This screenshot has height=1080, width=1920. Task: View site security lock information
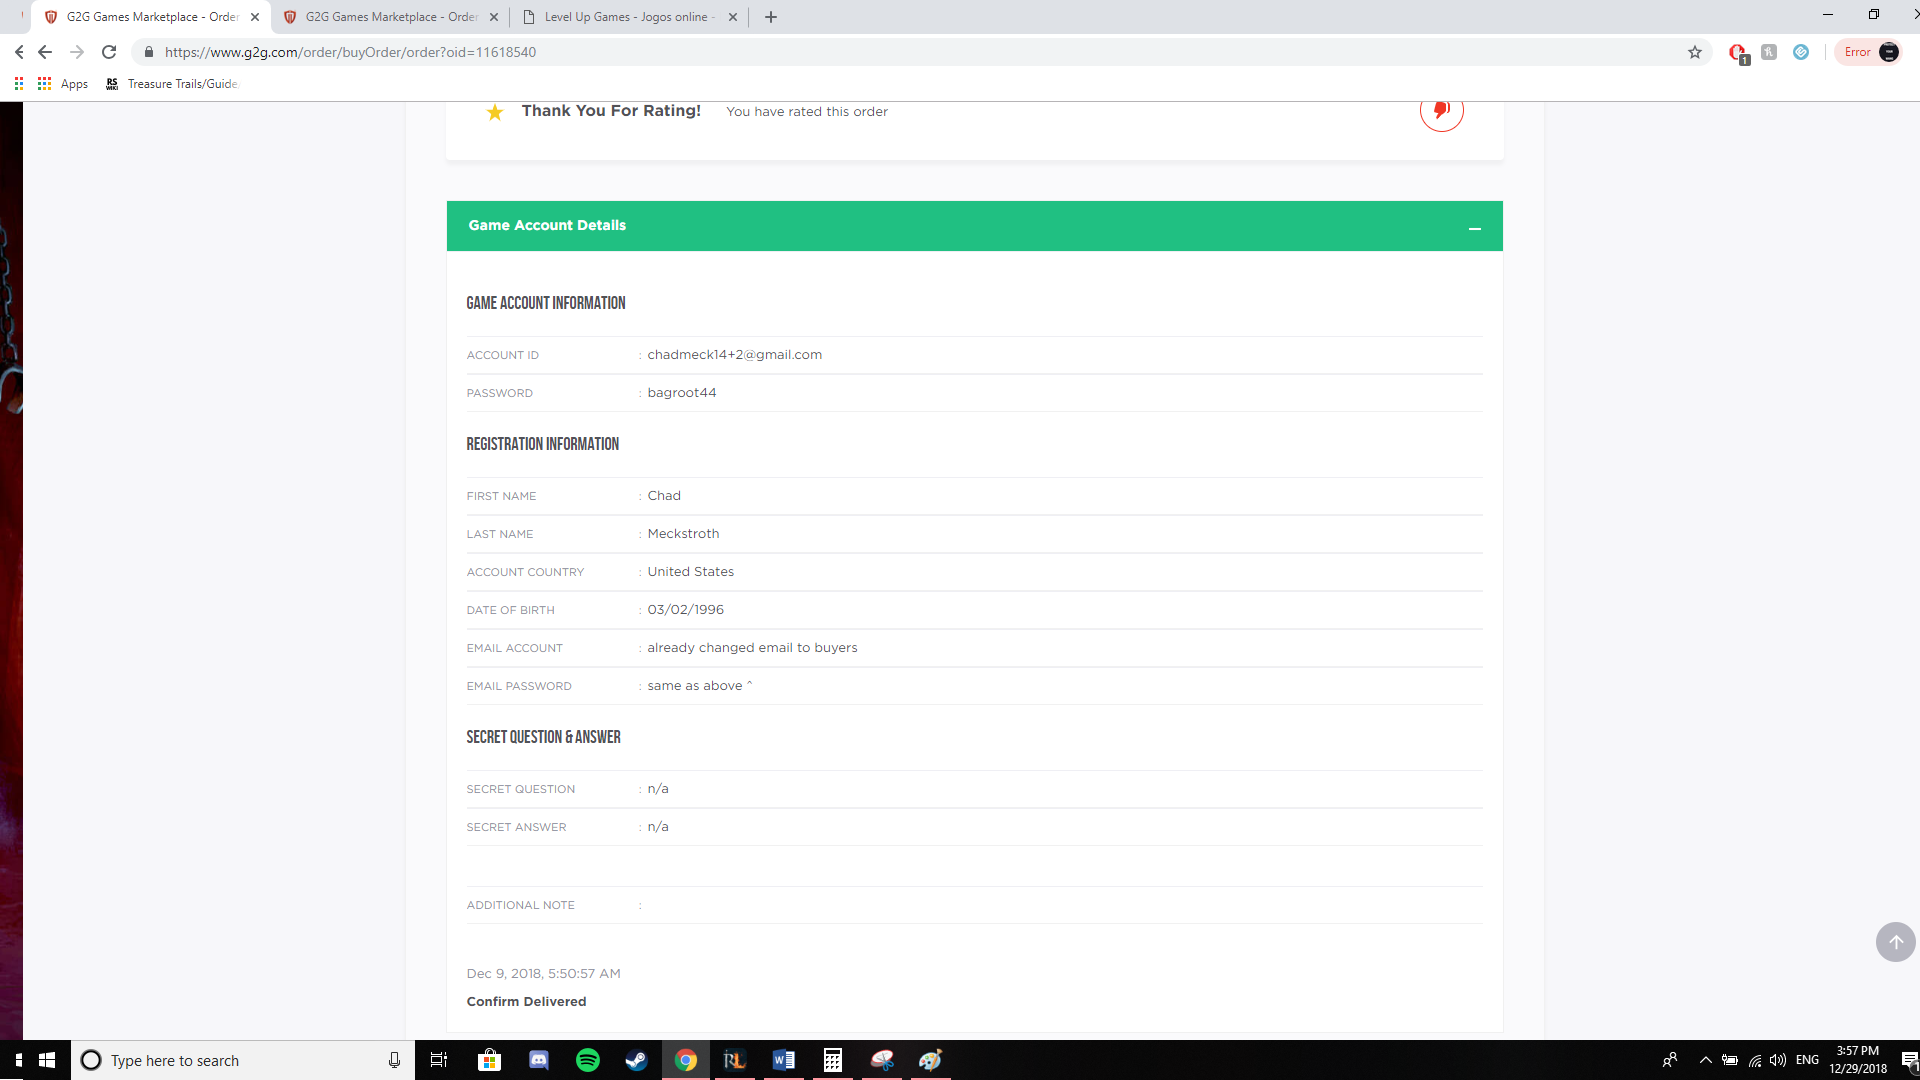[149, 52]
